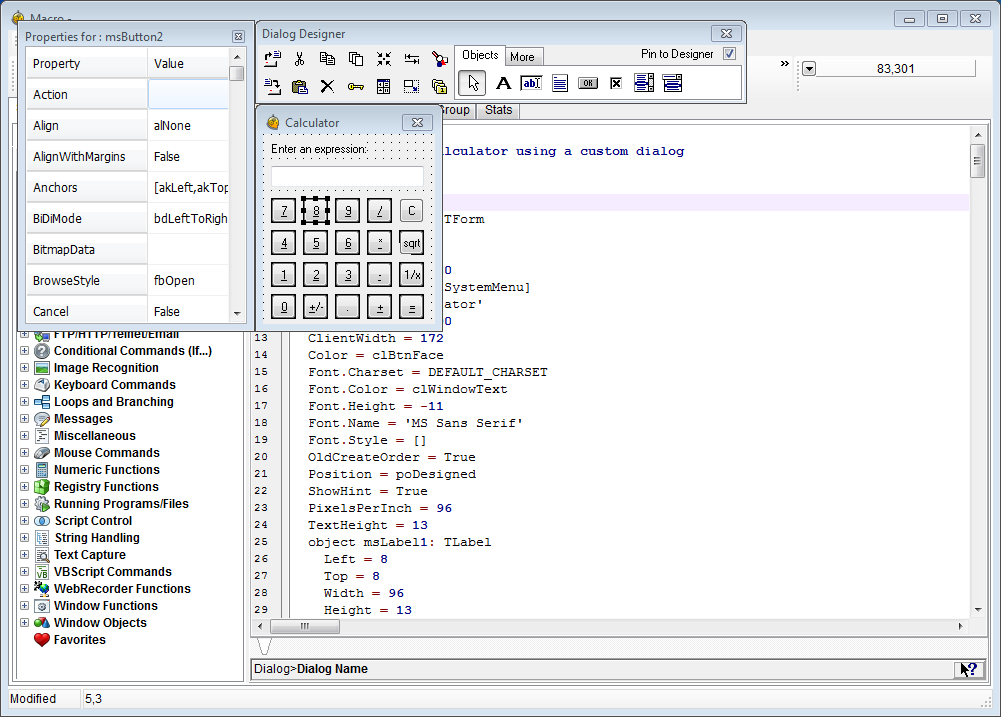Click the 'C' button in Calculator dialog
1001x717 pixels.
tap(412, 211)
